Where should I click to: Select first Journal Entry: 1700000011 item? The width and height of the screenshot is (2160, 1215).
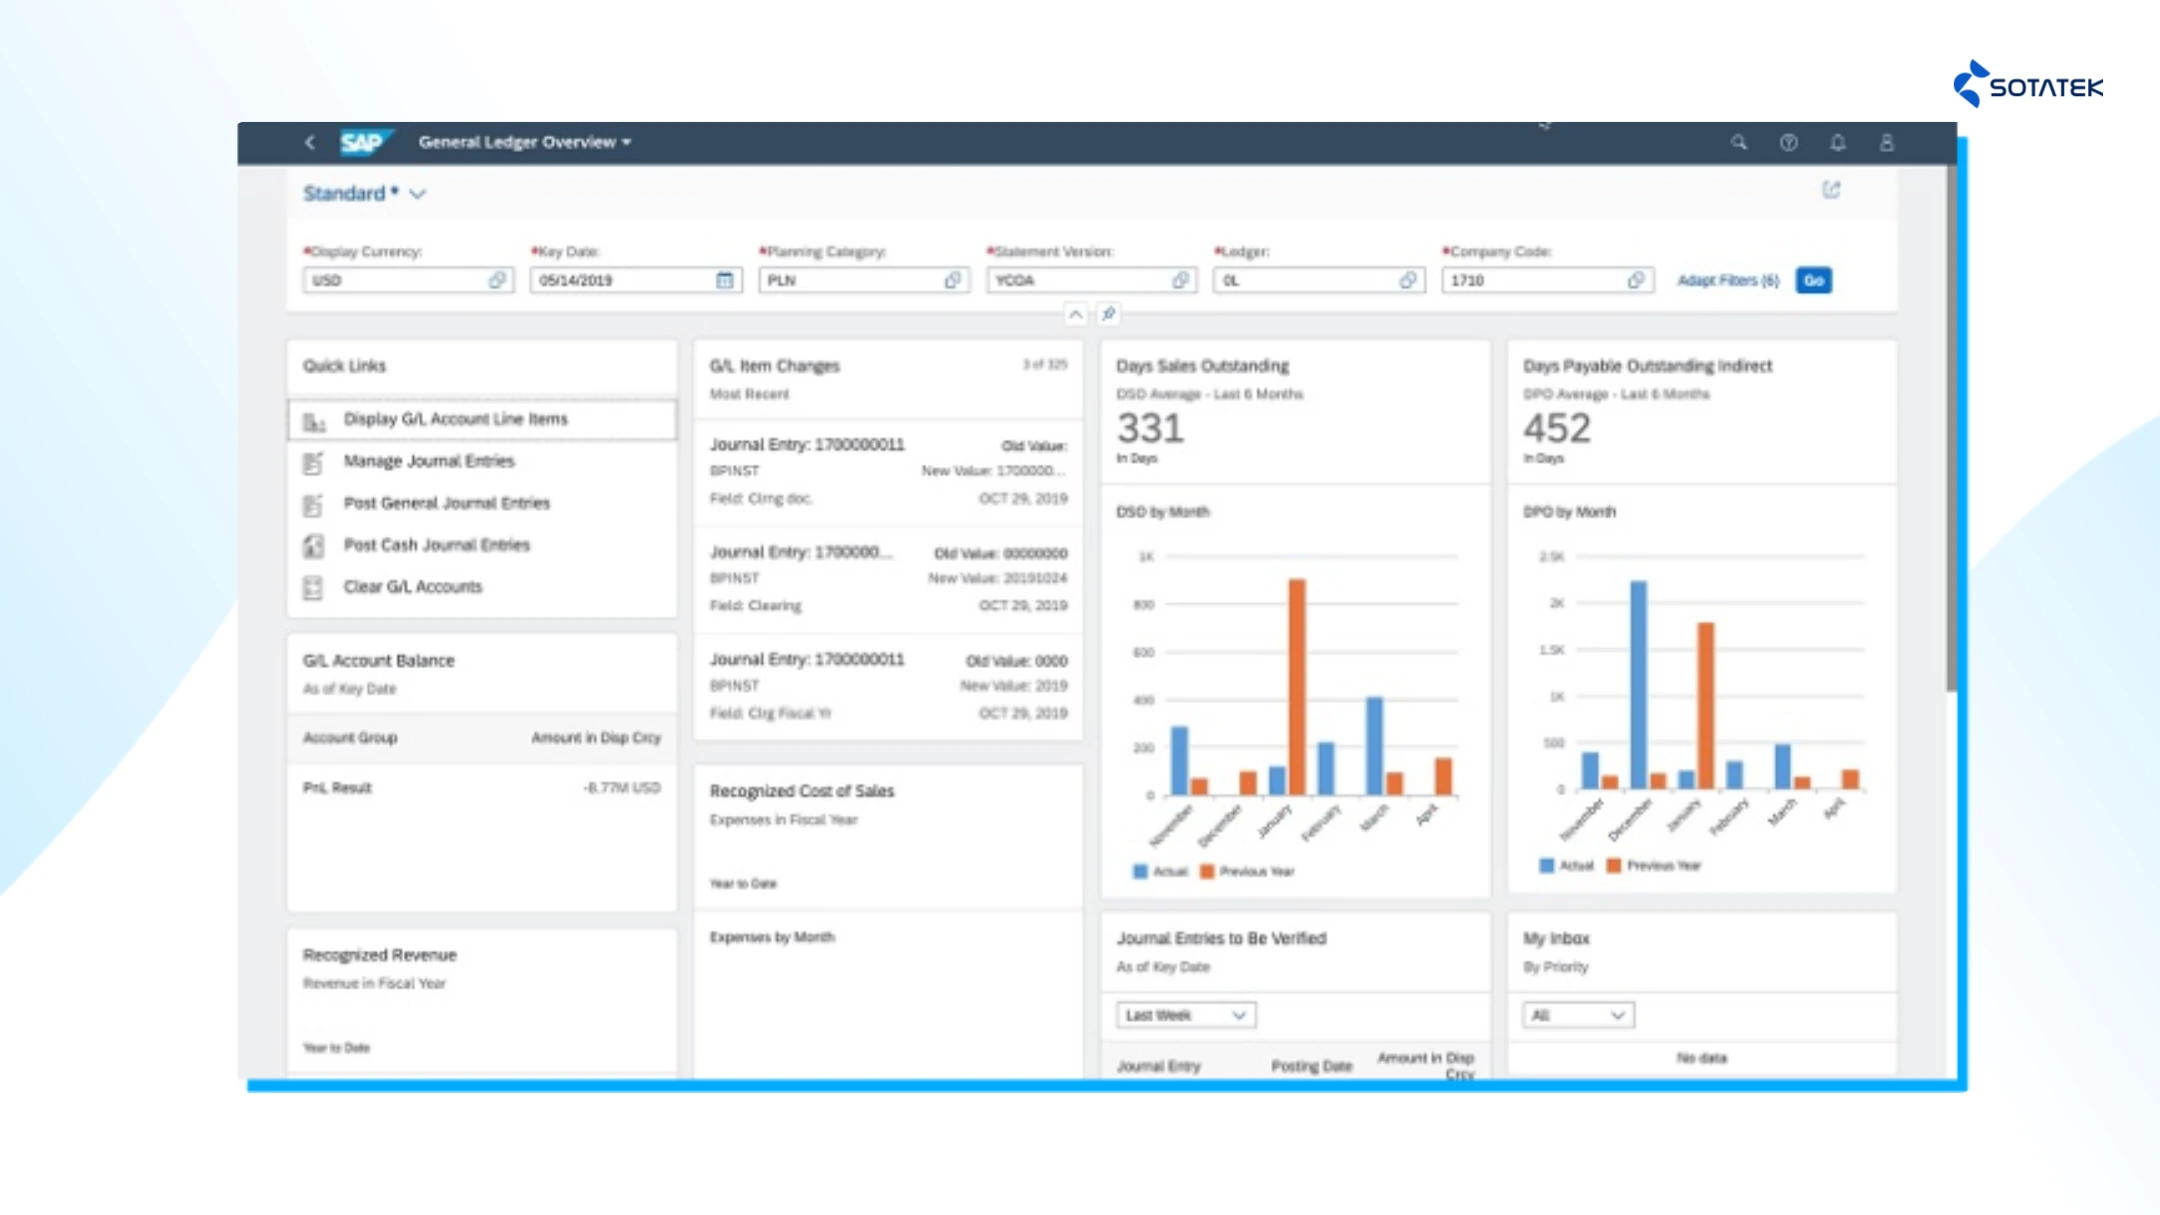coord(888,471)
